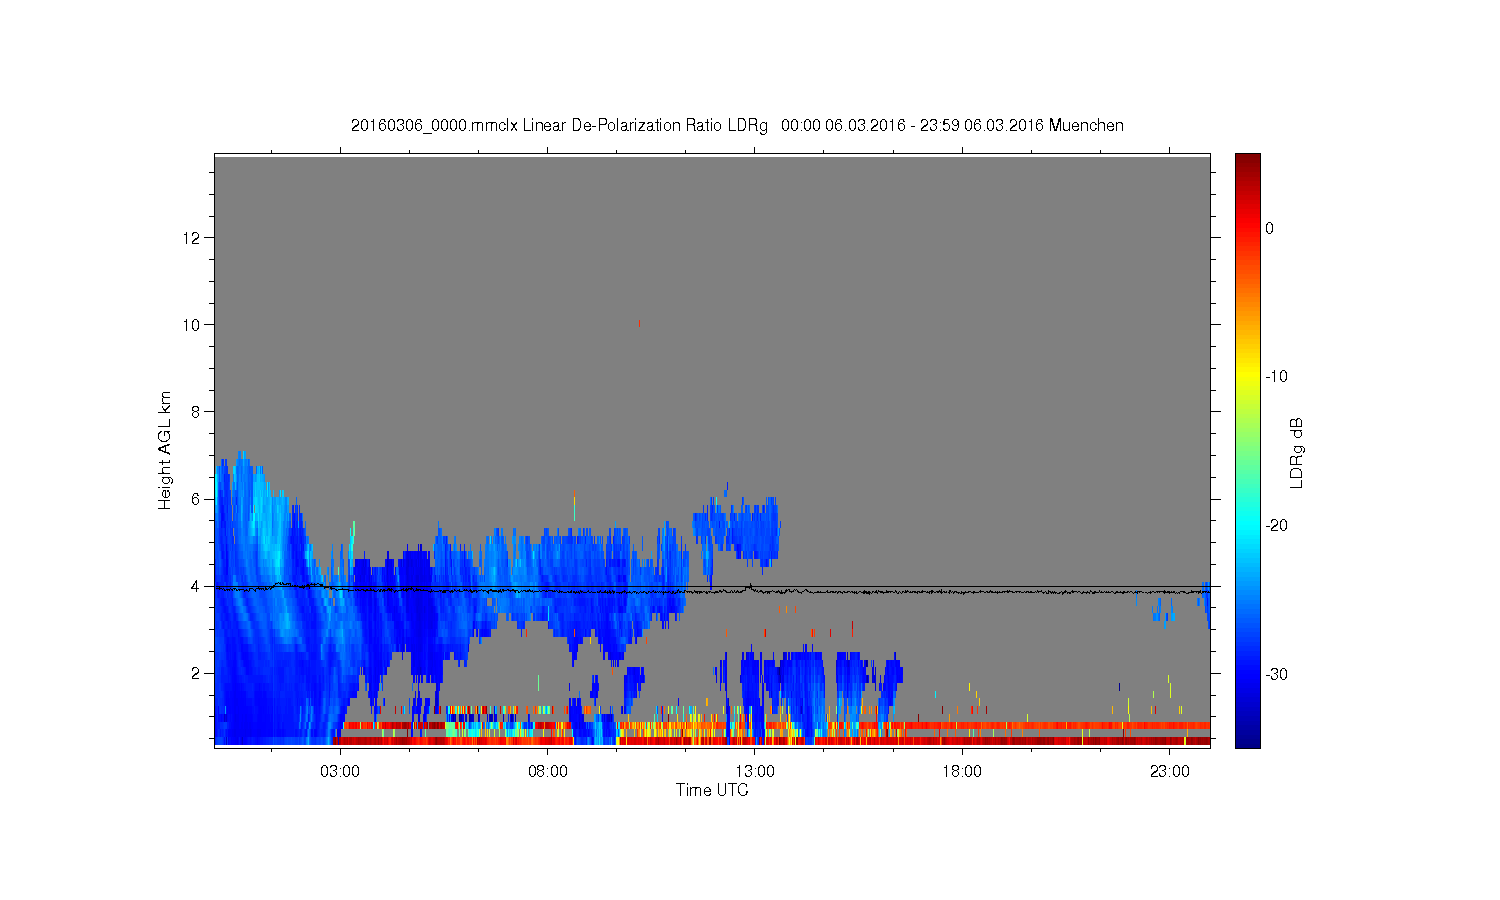Screen dimensions: 1500x900
Task: Click the height tick label 10
Action: point(193,324)
